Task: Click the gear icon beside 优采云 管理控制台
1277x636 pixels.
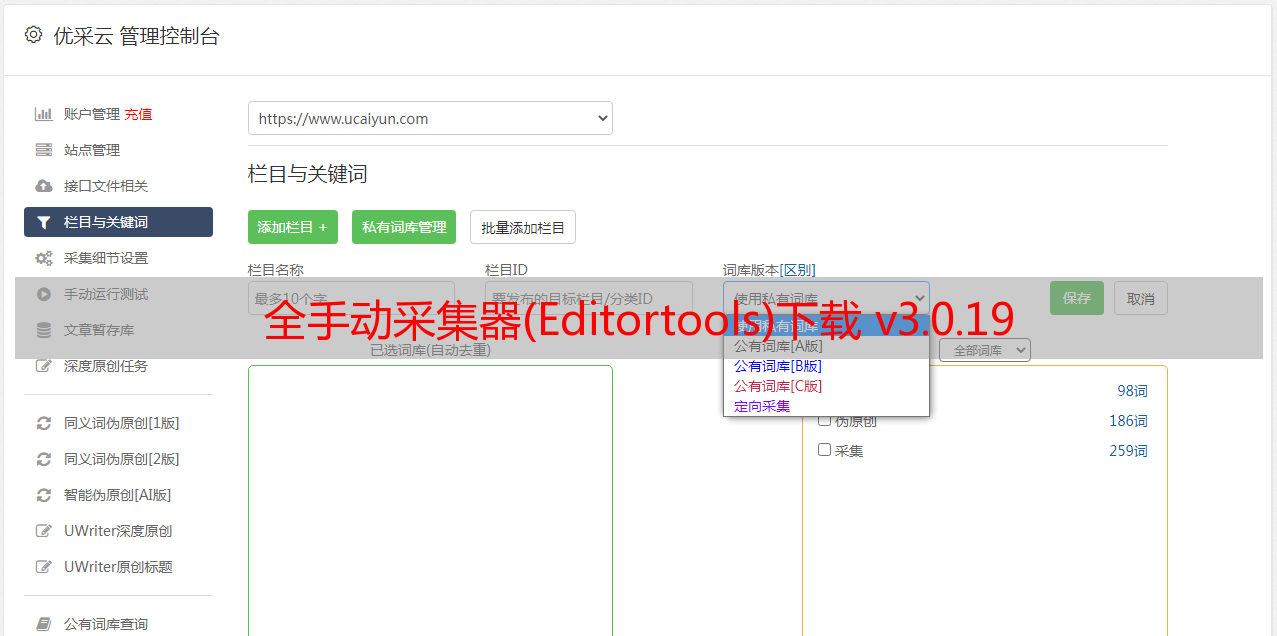Action: pyautogui.click(x=33, y=35)
